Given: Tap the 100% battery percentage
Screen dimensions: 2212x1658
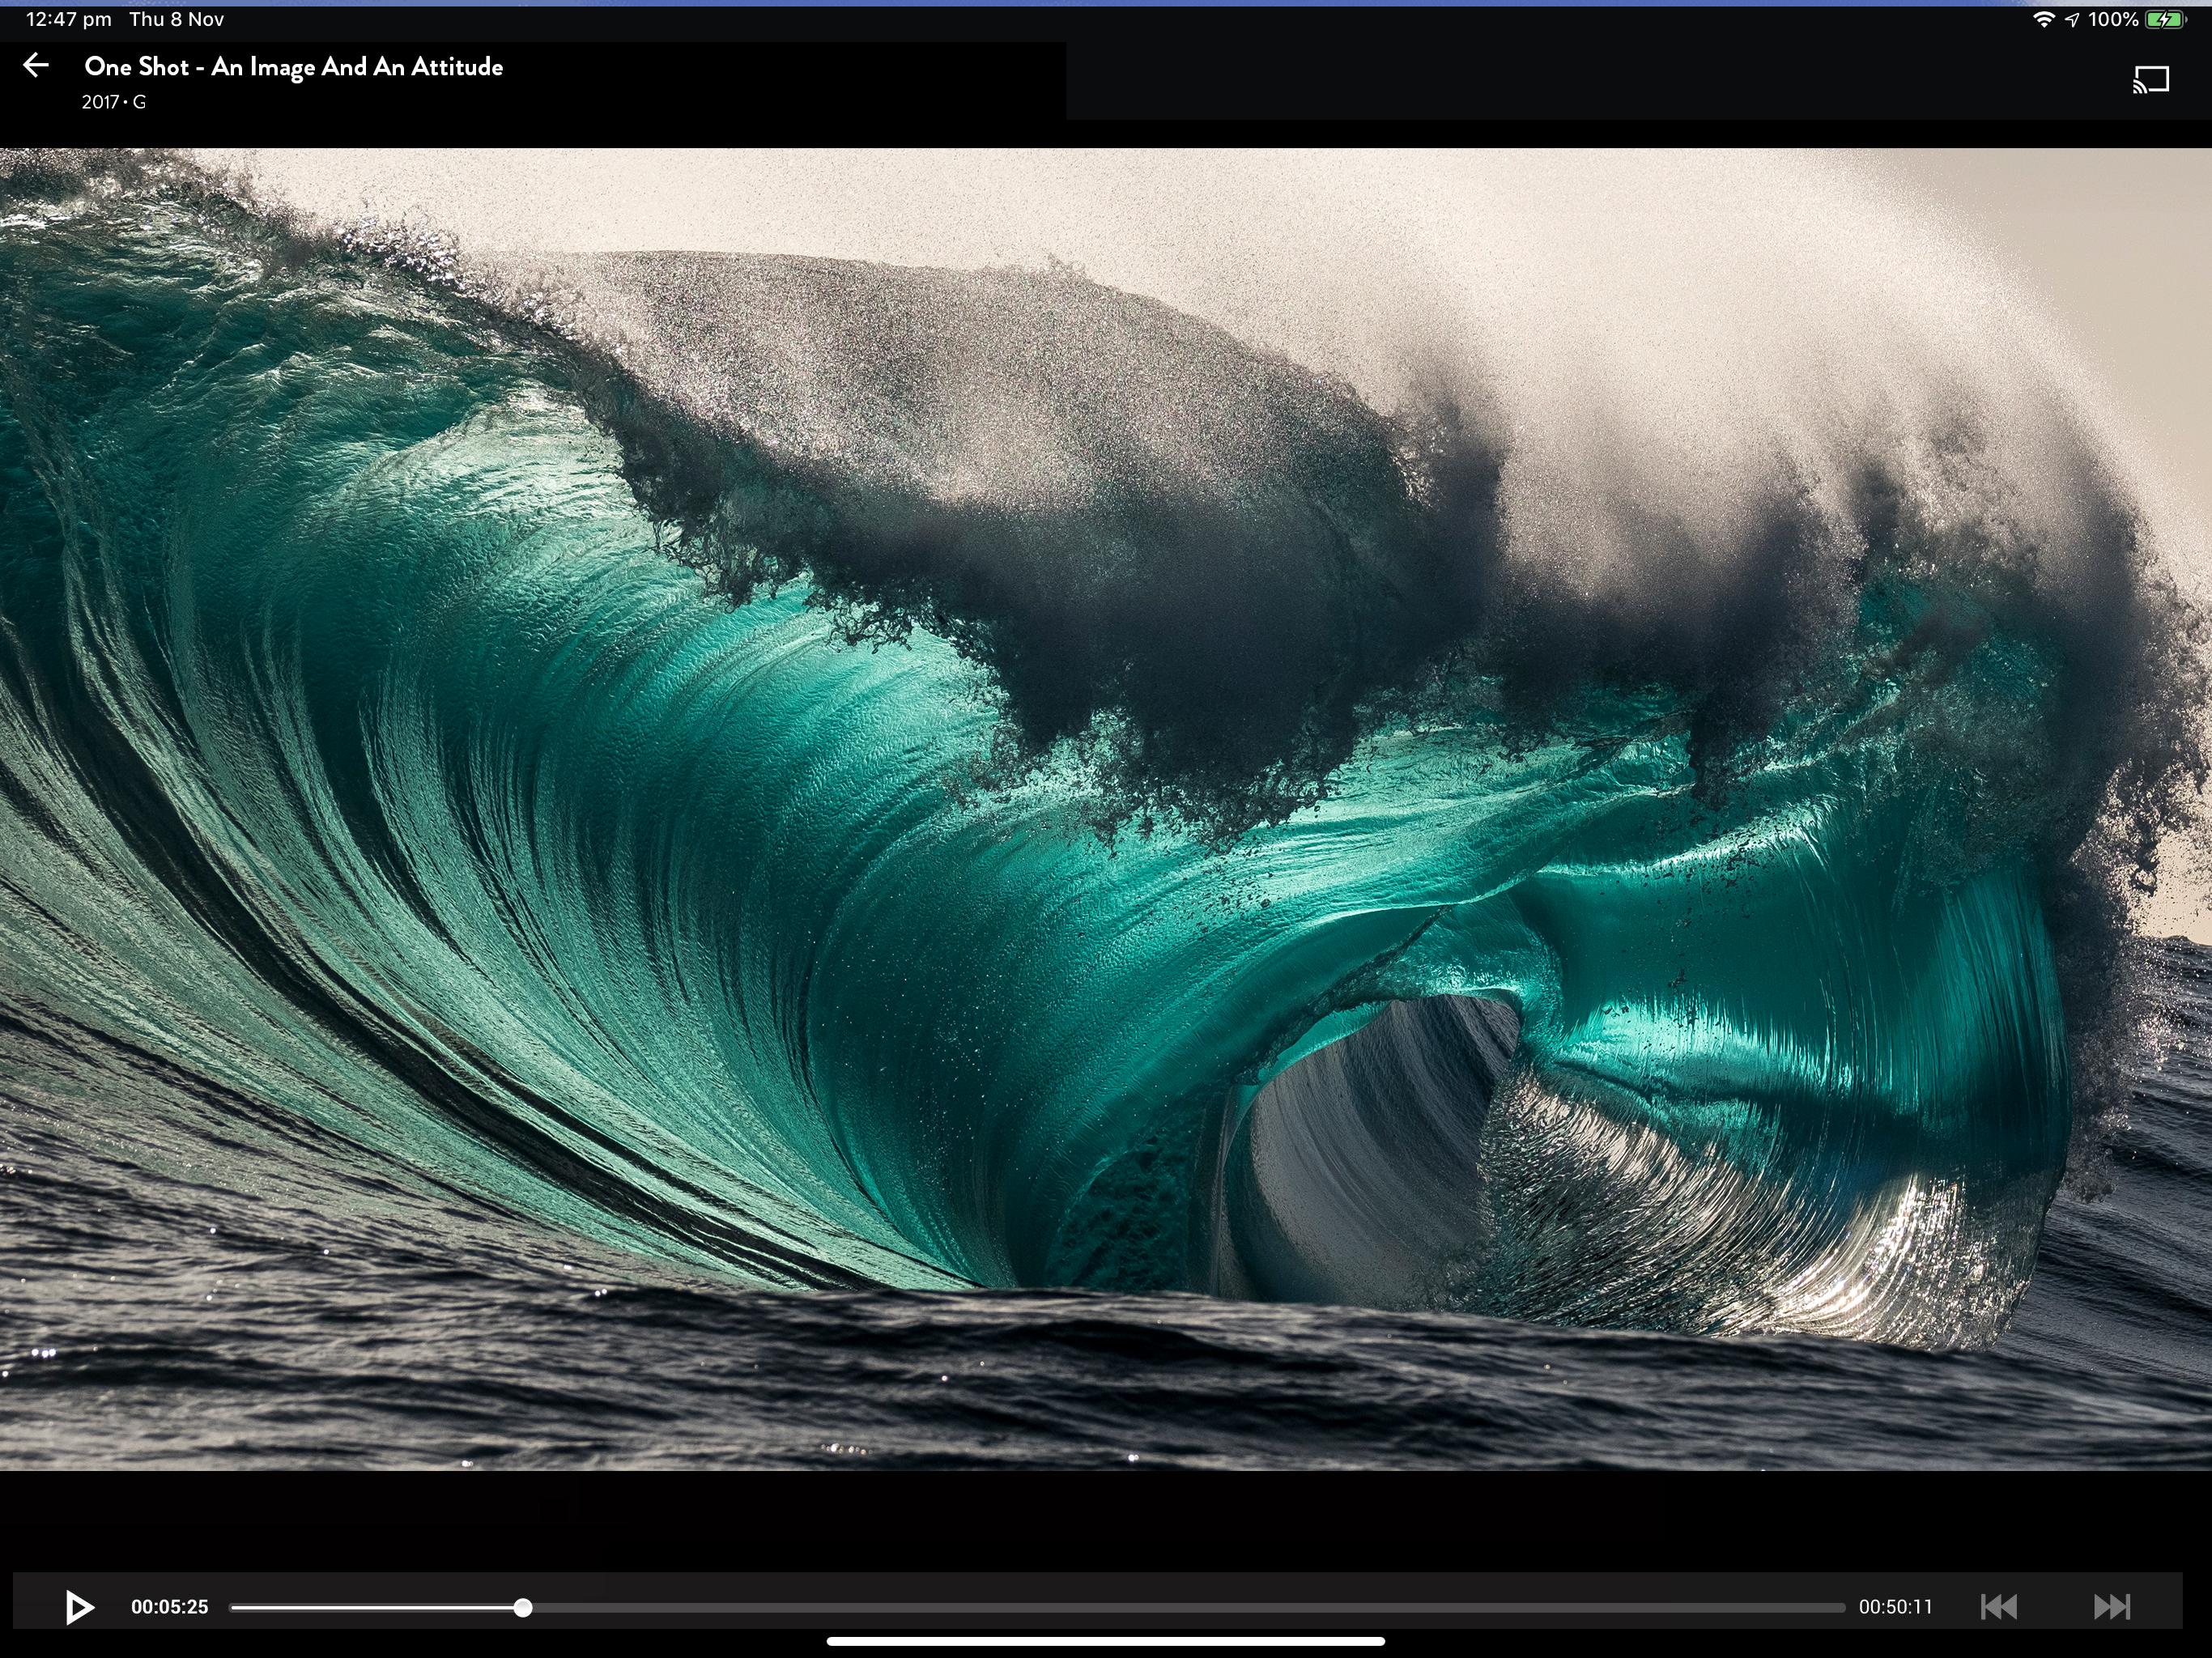Looking at the screenshot, I should tap(2113, 19).
